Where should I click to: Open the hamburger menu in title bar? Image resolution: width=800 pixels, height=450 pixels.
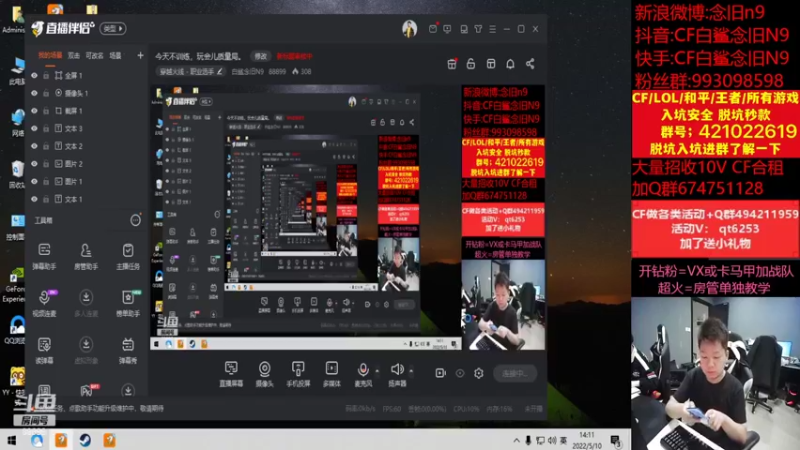[x=492, y=29]
